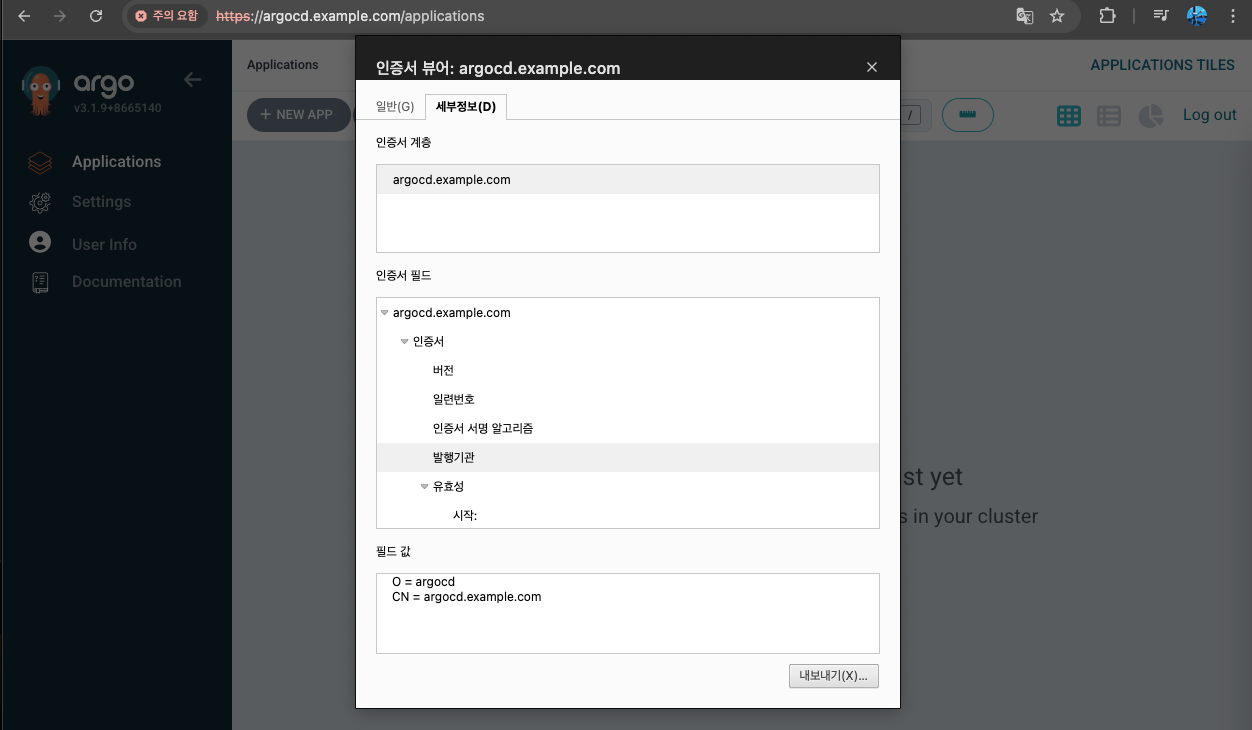
Task: Open the browser profile avatar
Action: click(x=1197, y=16)
